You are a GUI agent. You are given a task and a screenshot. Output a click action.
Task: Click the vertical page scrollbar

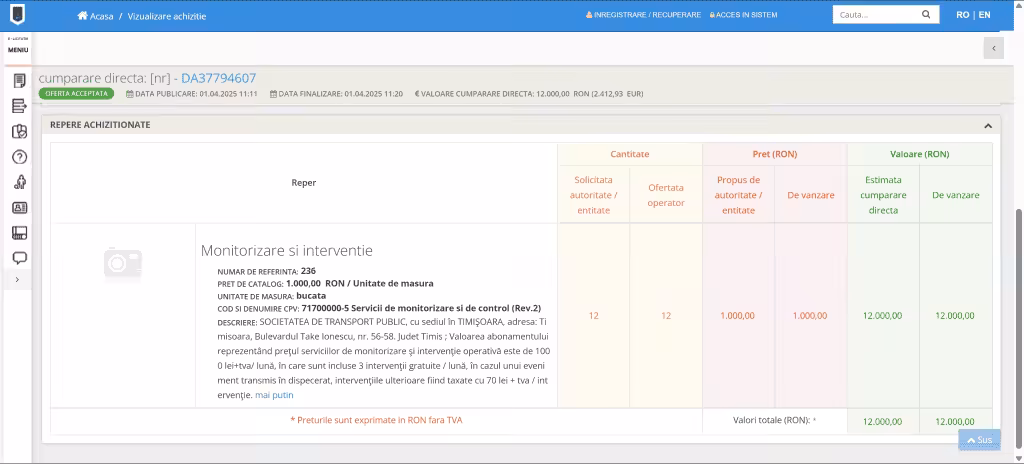pyautogui.click(x=1018, y=327)
